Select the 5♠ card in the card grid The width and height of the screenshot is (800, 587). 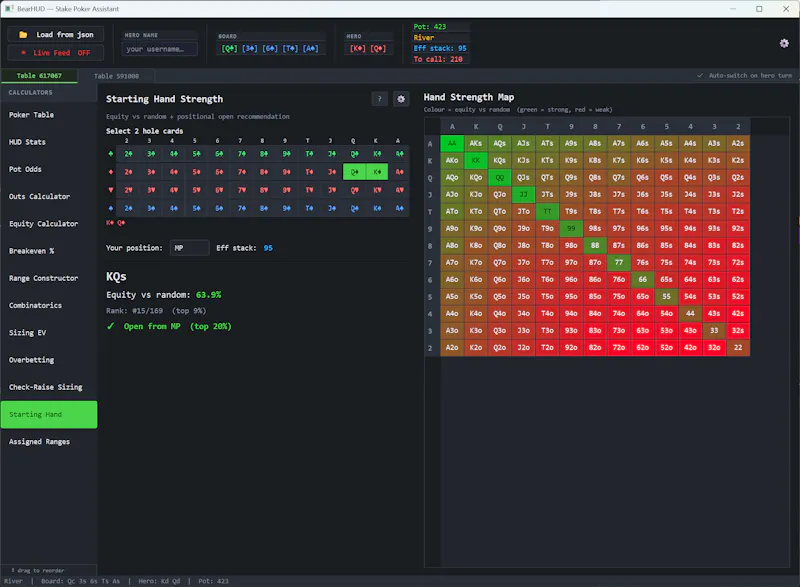click(x=196, y=208)
